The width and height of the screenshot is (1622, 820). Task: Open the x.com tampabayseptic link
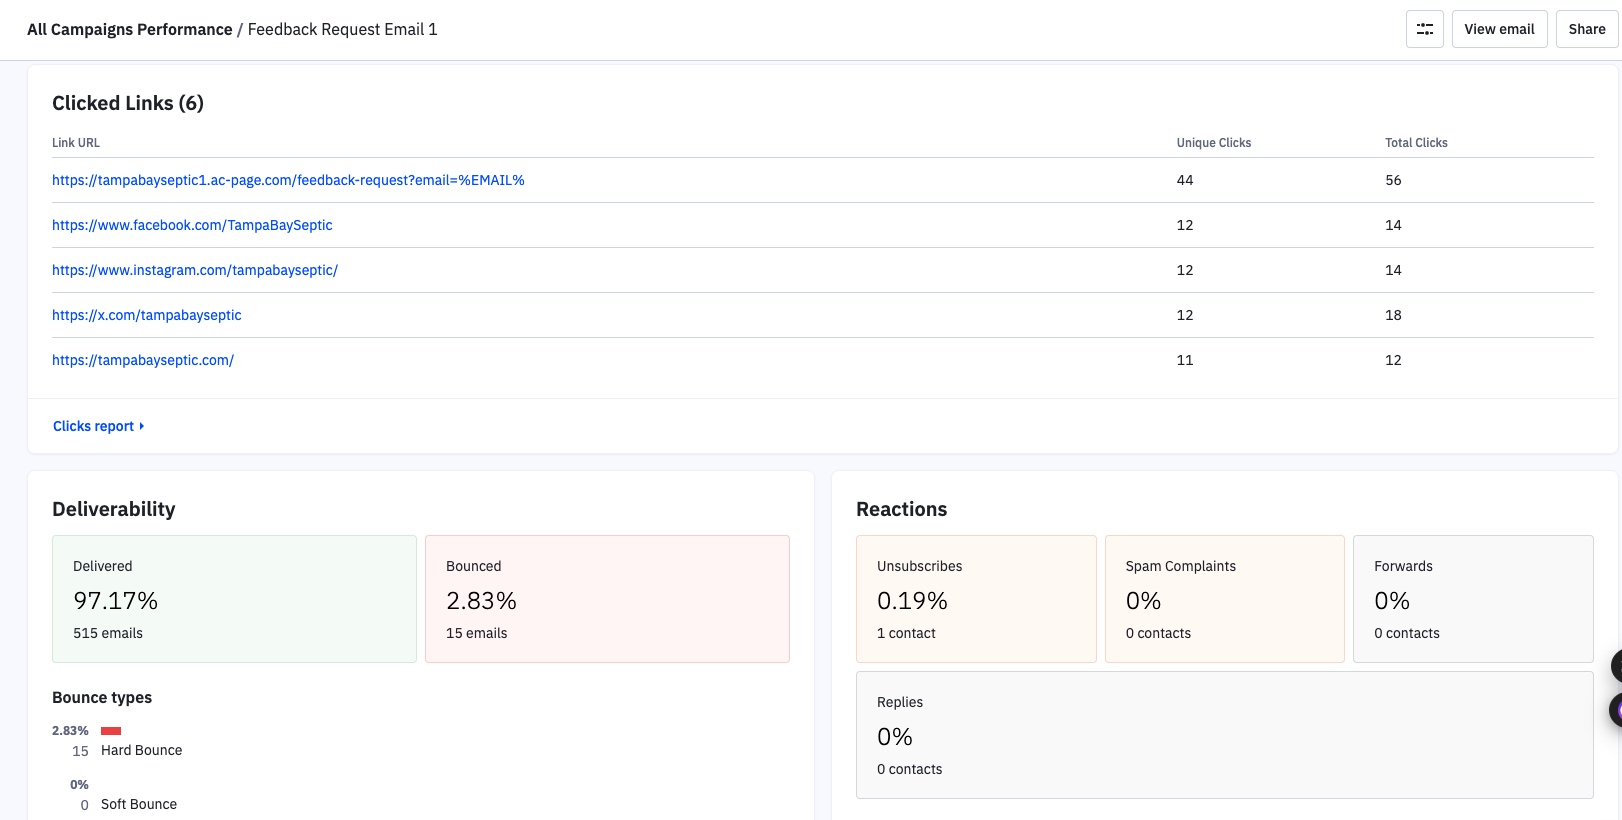pos(147,315)
